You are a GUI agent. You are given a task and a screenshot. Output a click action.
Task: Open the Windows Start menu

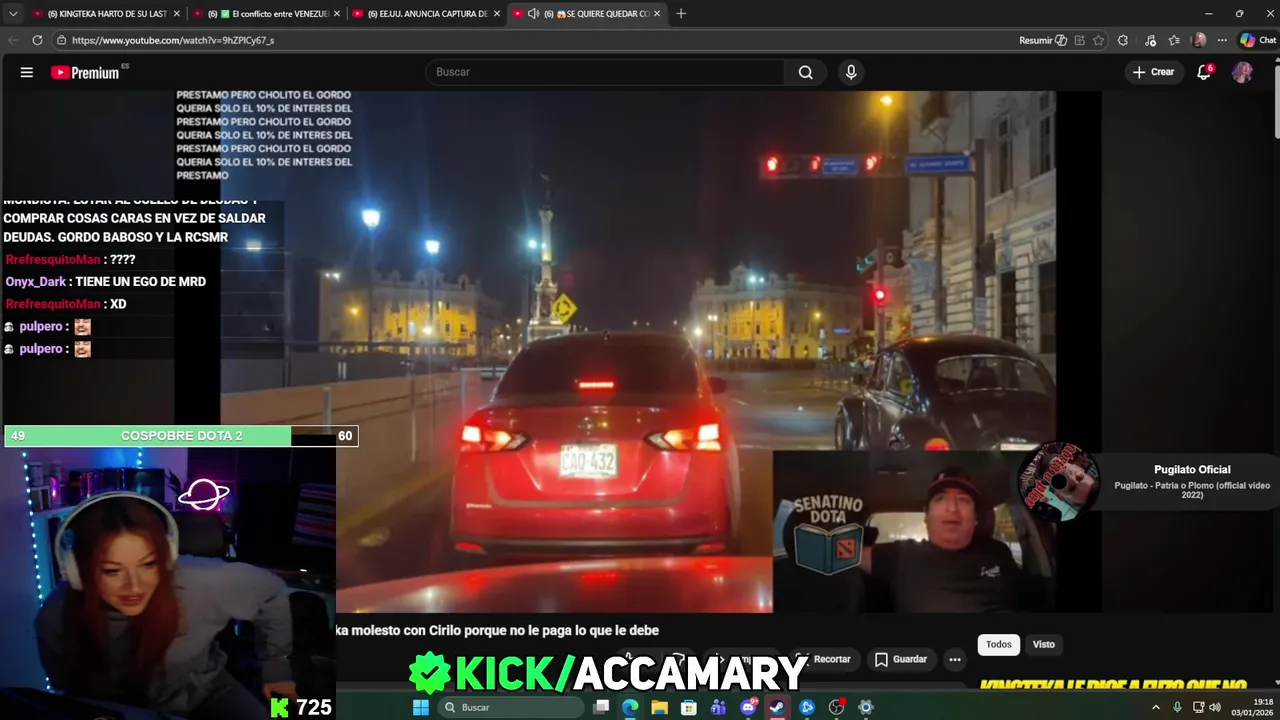[421, 707]
